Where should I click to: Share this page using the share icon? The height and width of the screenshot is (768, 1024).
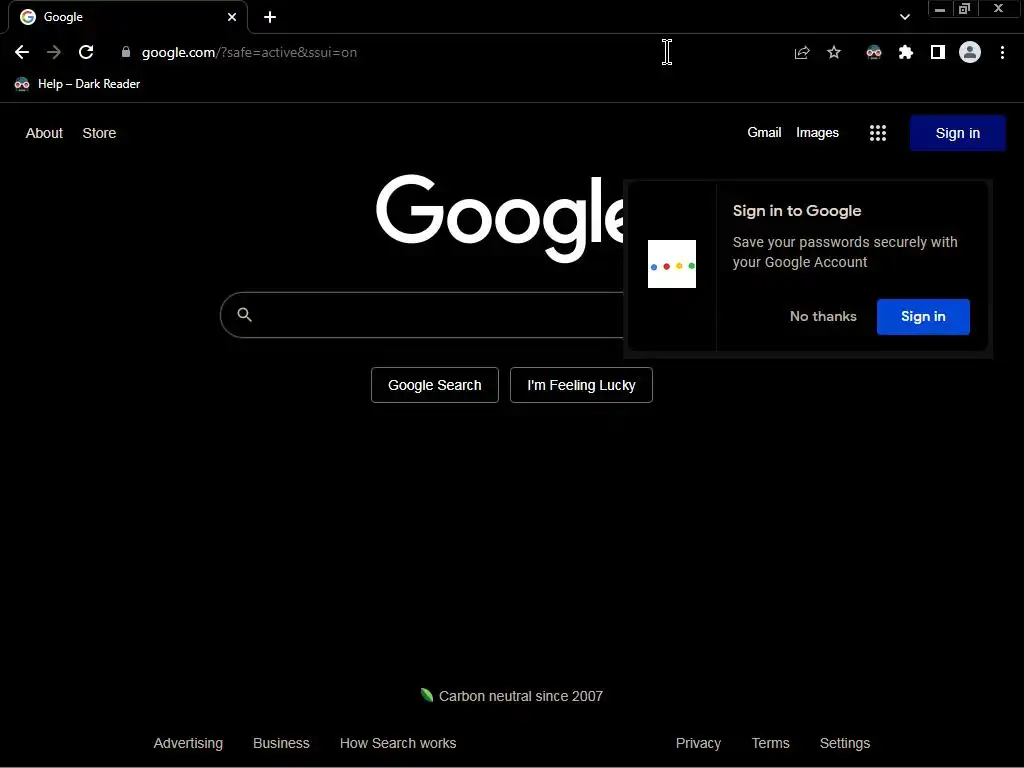(802, 52)
